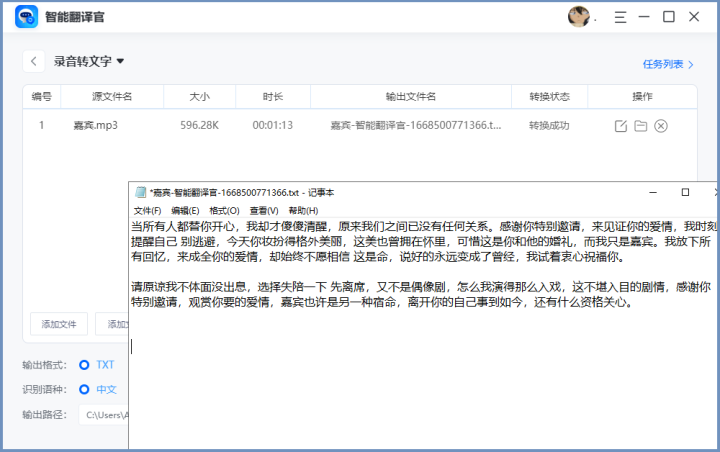Open the 查看(V) menu in Notepad
The width and height of the screenshot is (720, 452).
(264, 211)
